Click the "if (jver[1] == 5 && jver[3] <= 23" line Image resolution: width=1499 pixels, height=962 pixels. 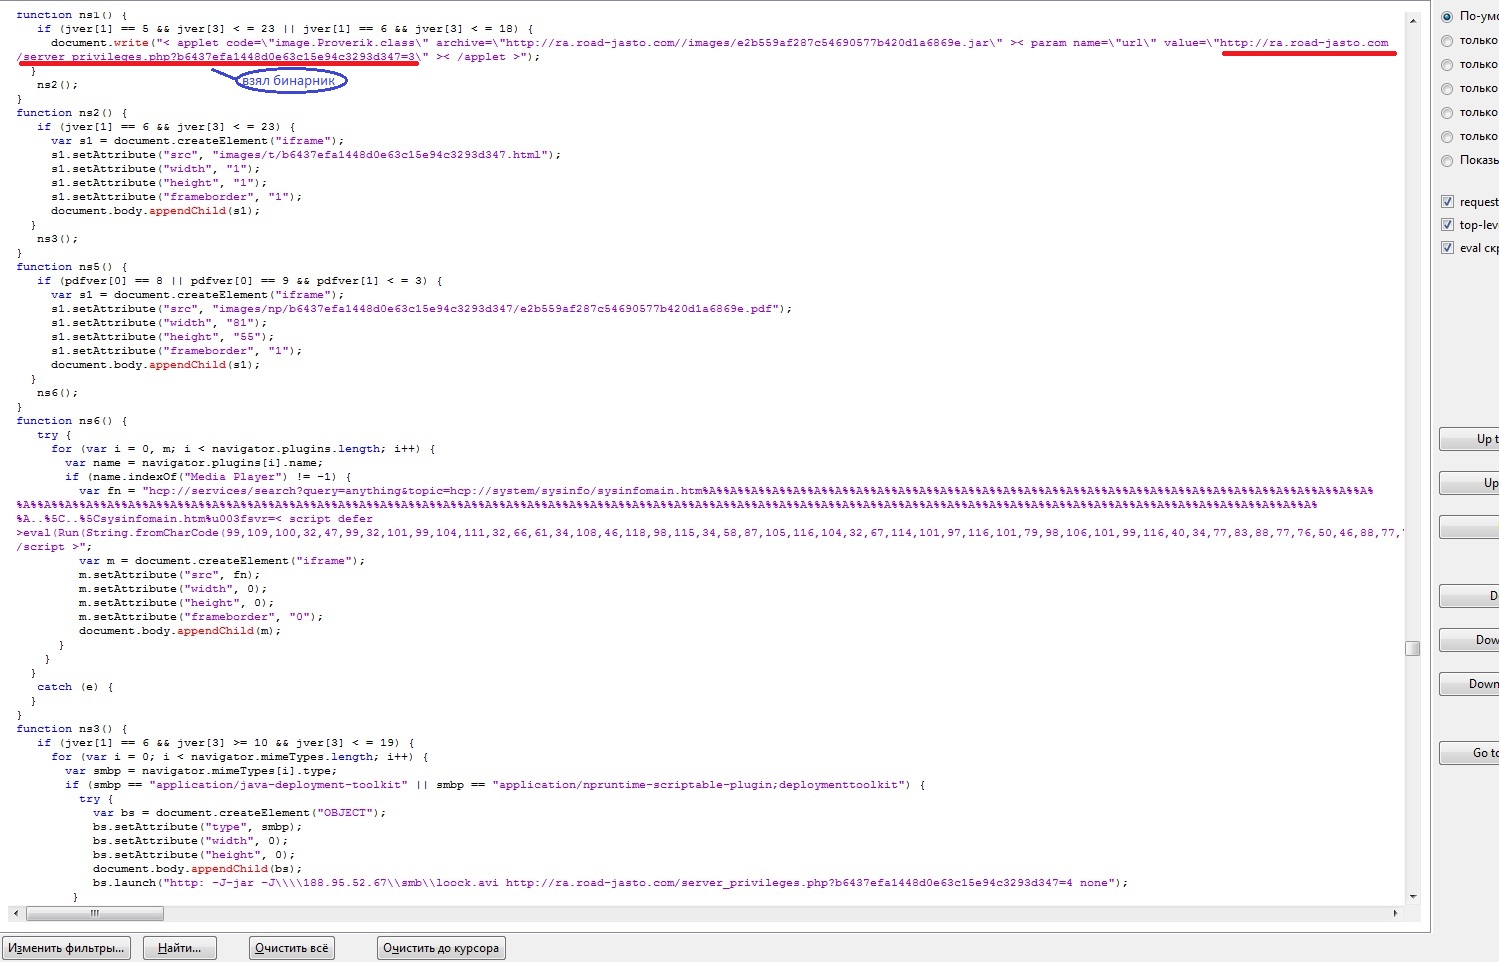(285, 29)
